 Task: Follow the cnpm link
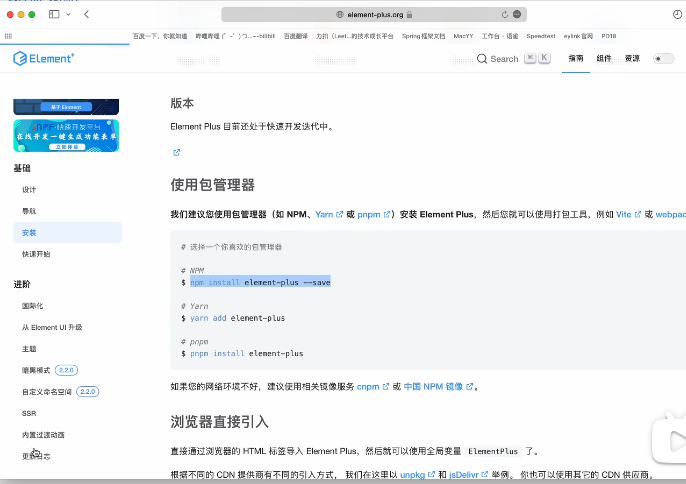[373, 386]
